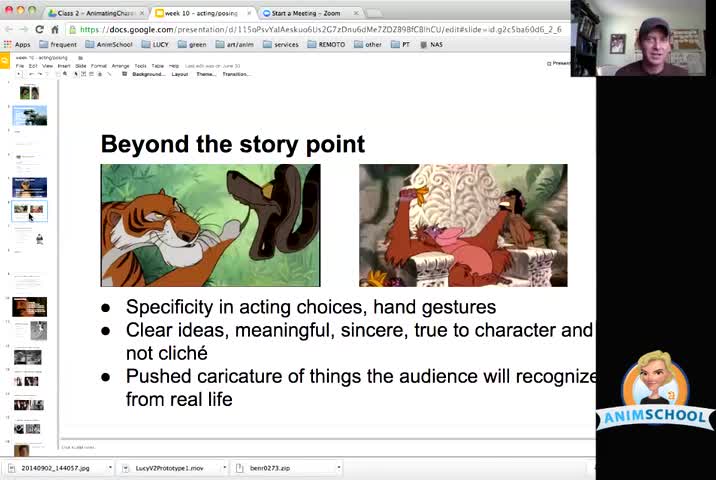Go forward with the browser forward arrow

24,30
